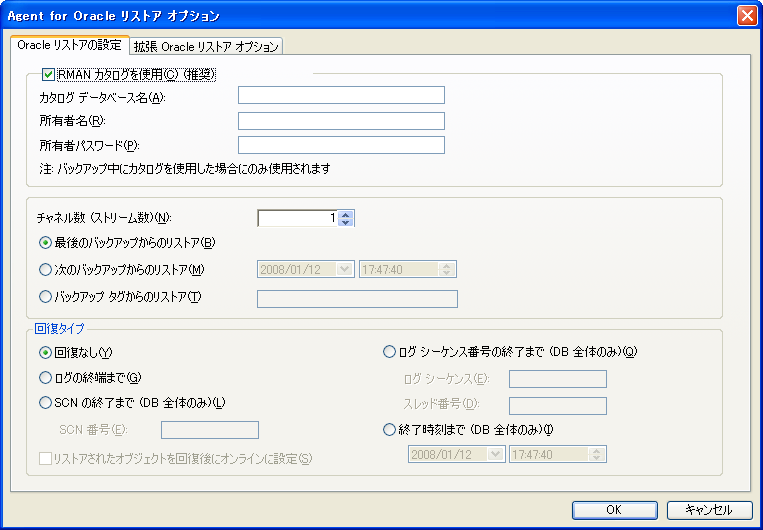Select 終了時刻まで radio button
Screen dimensions: 763x530
coord(389,430)
